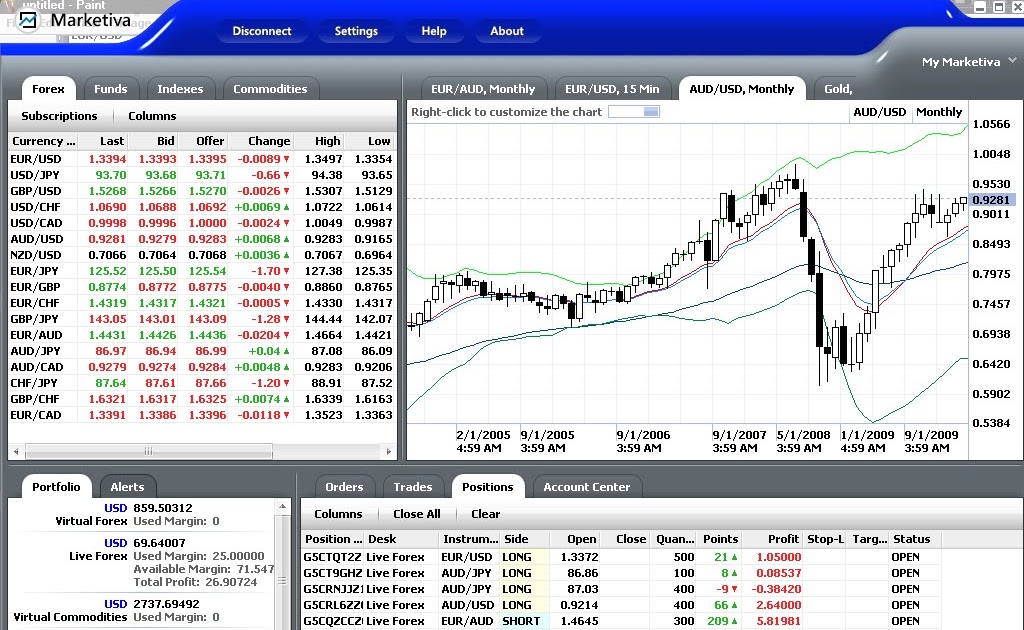
Task: Click the down arrow on -9 points
Action: tap(734, 590)
